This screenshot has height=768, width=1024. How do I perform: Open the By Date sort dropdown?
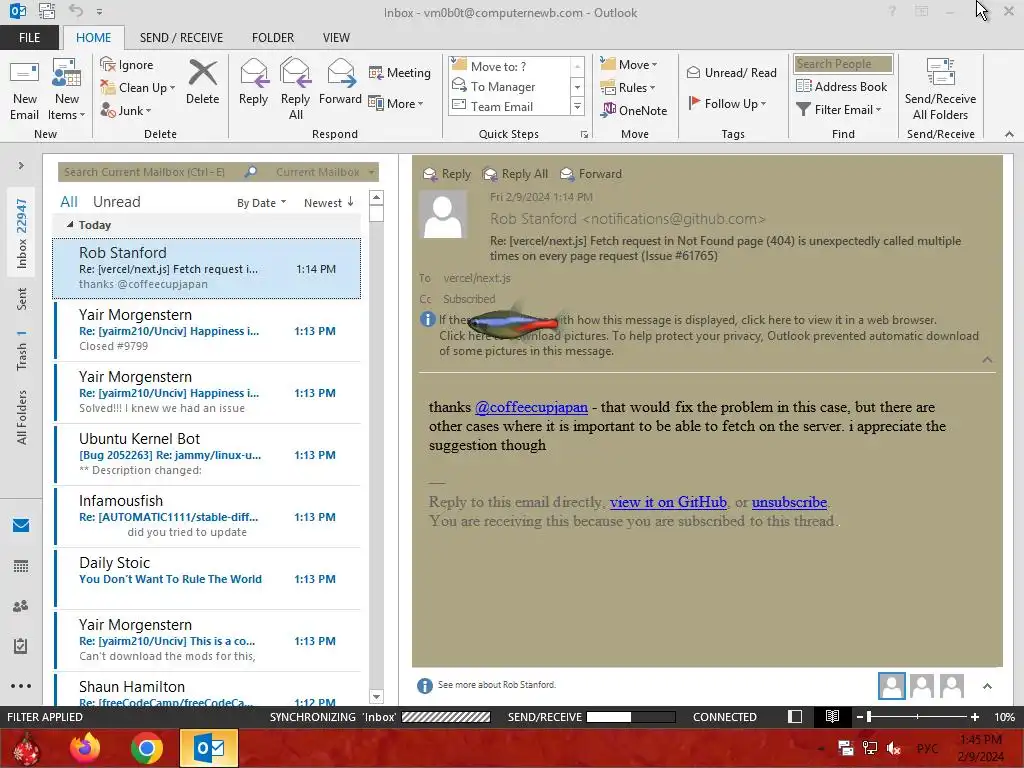pos(261,202)
